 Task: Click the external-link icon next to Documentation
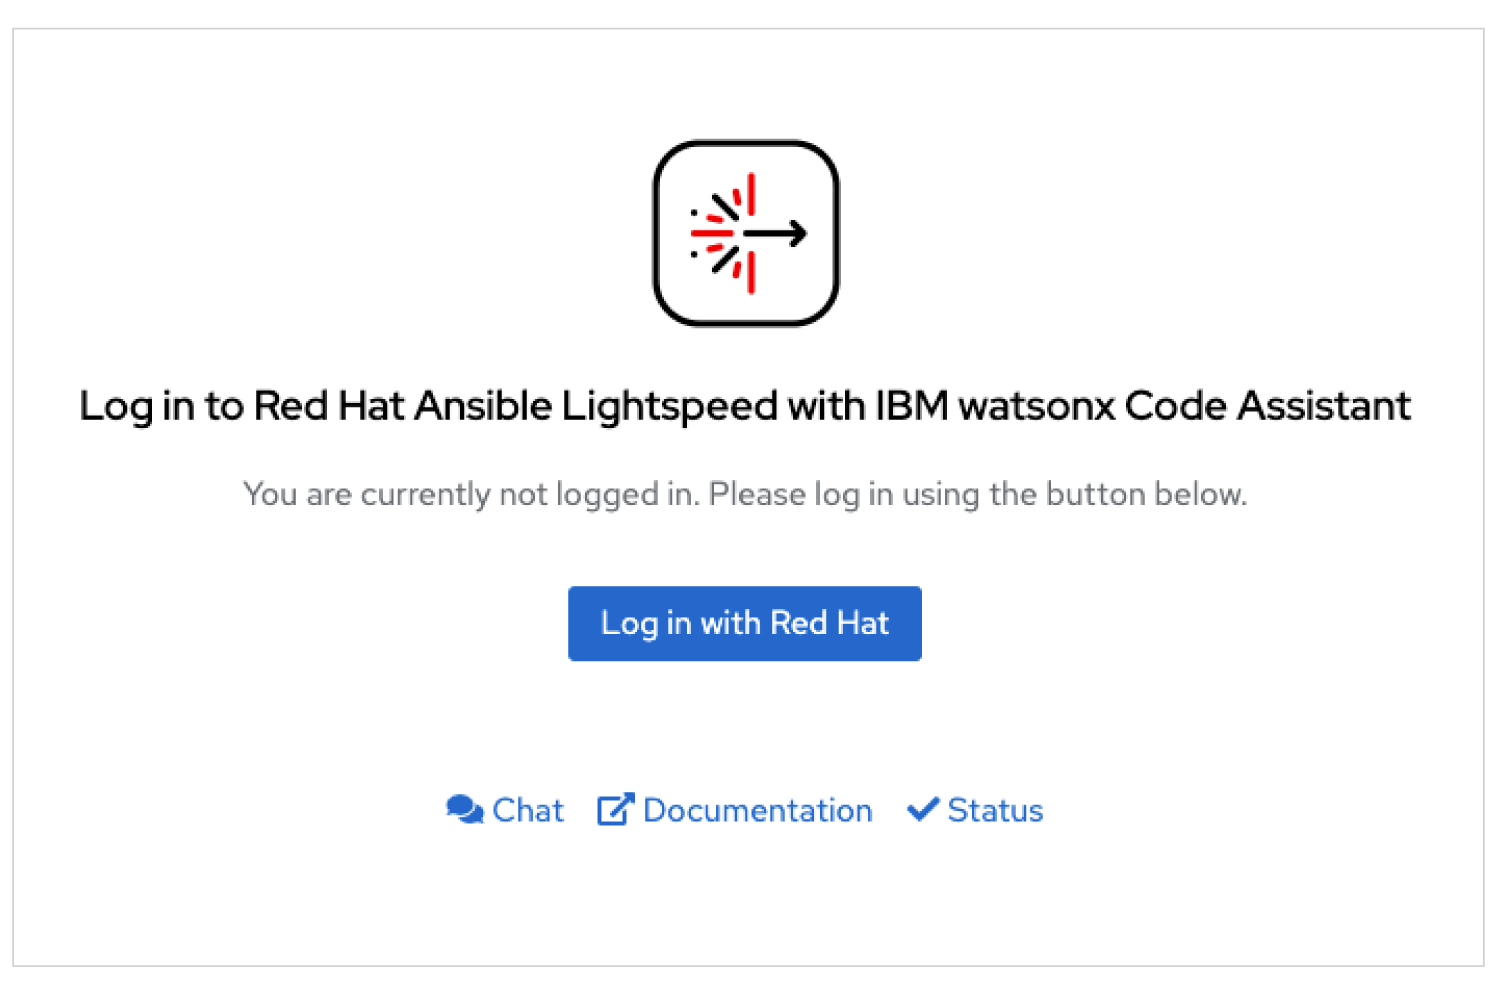616,808
